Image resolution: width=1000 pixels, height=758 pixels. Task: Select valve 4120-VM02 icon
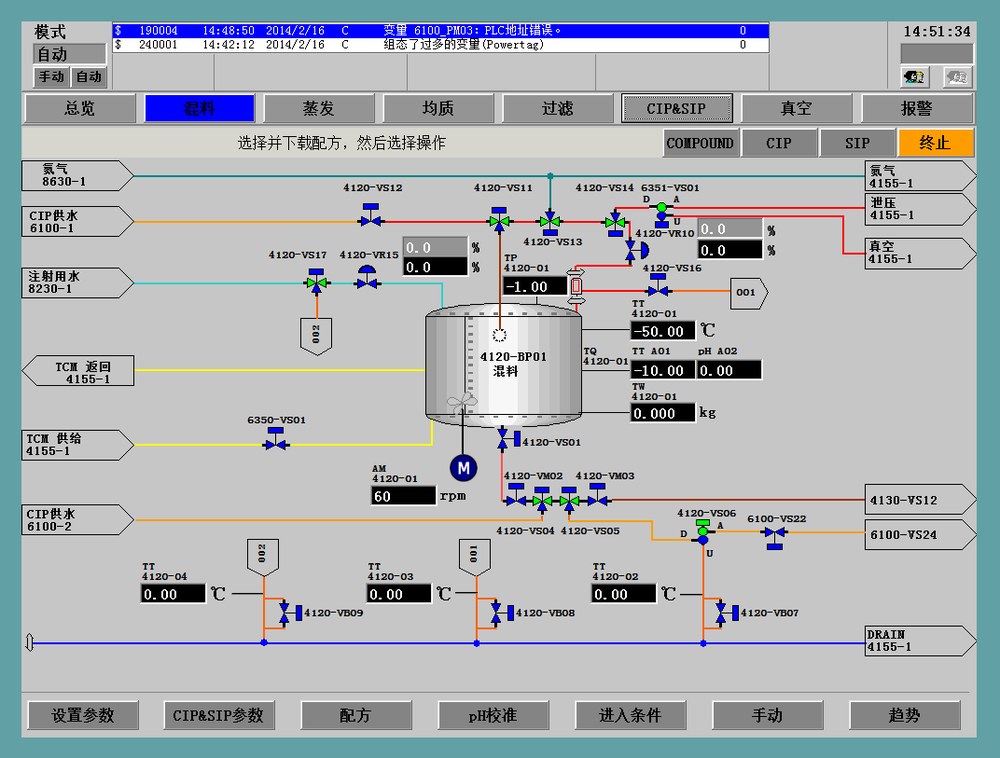(x=516, y=495)
